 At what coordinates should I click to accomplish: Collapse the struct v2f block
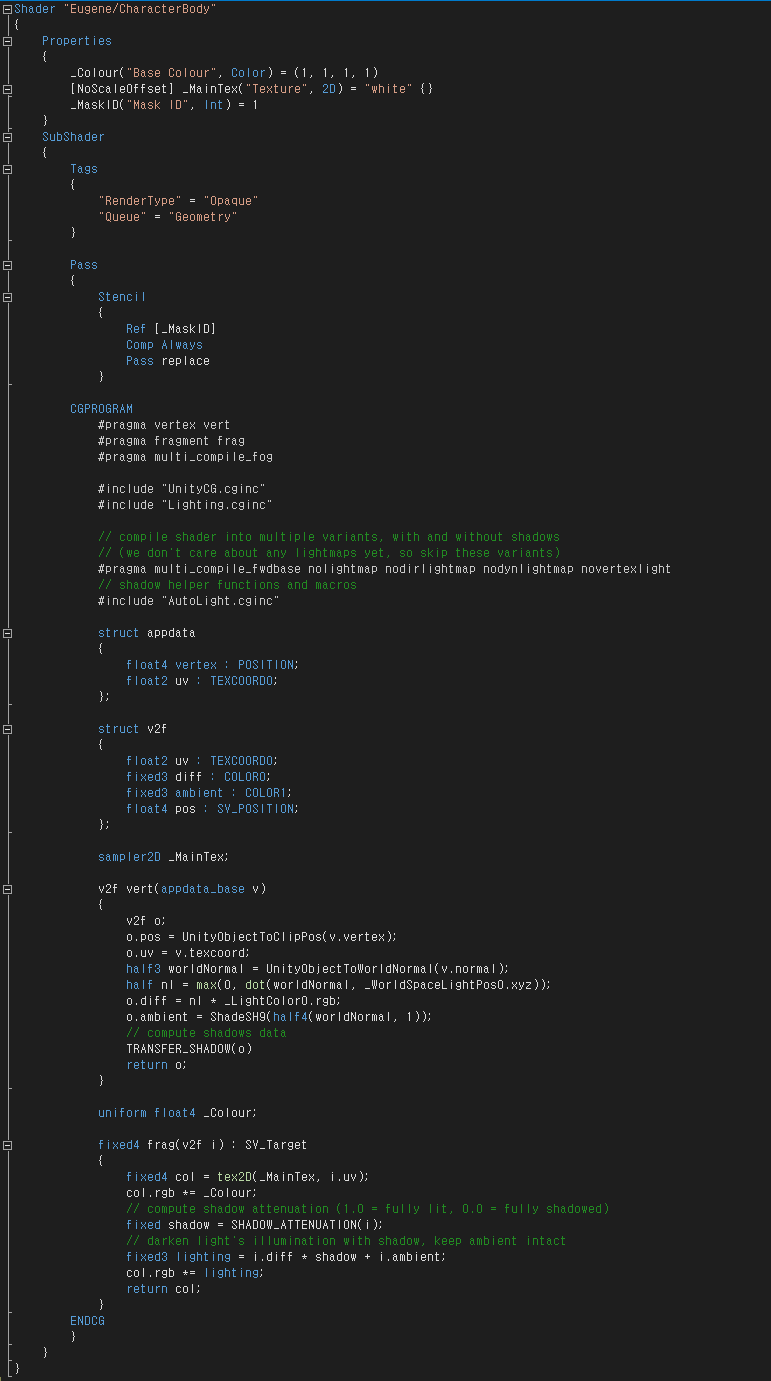click(8, 729)
